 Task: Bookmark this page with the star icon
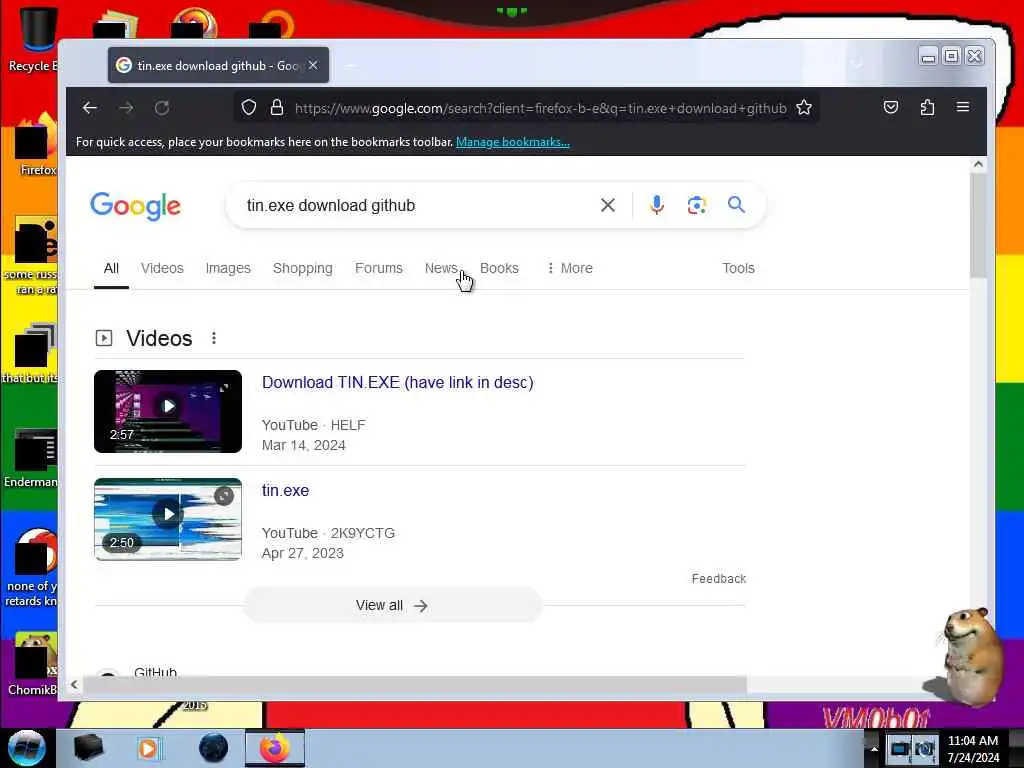pyautogui.click(x=804, y=108)
